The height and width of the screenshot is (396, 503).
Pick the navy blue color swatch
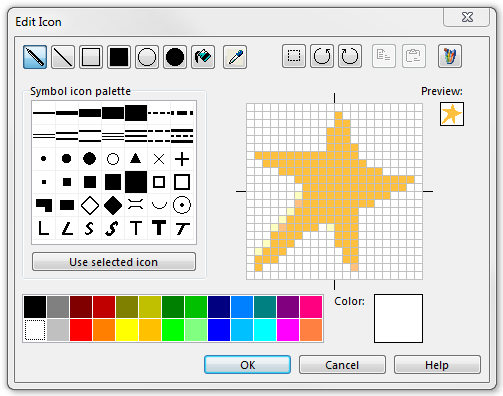click(x=219, y=307)
